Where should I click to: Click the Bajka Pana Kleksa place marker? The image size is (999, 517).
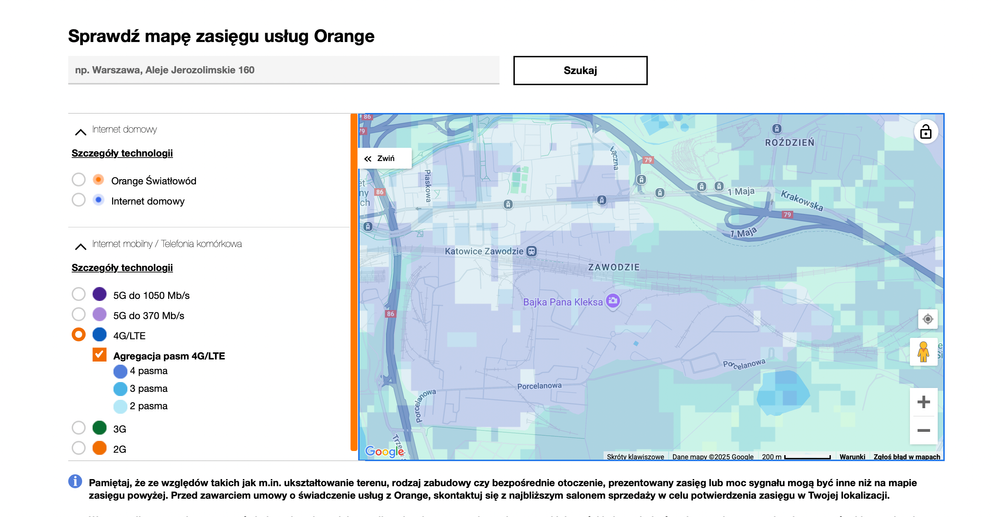point(614,301)
